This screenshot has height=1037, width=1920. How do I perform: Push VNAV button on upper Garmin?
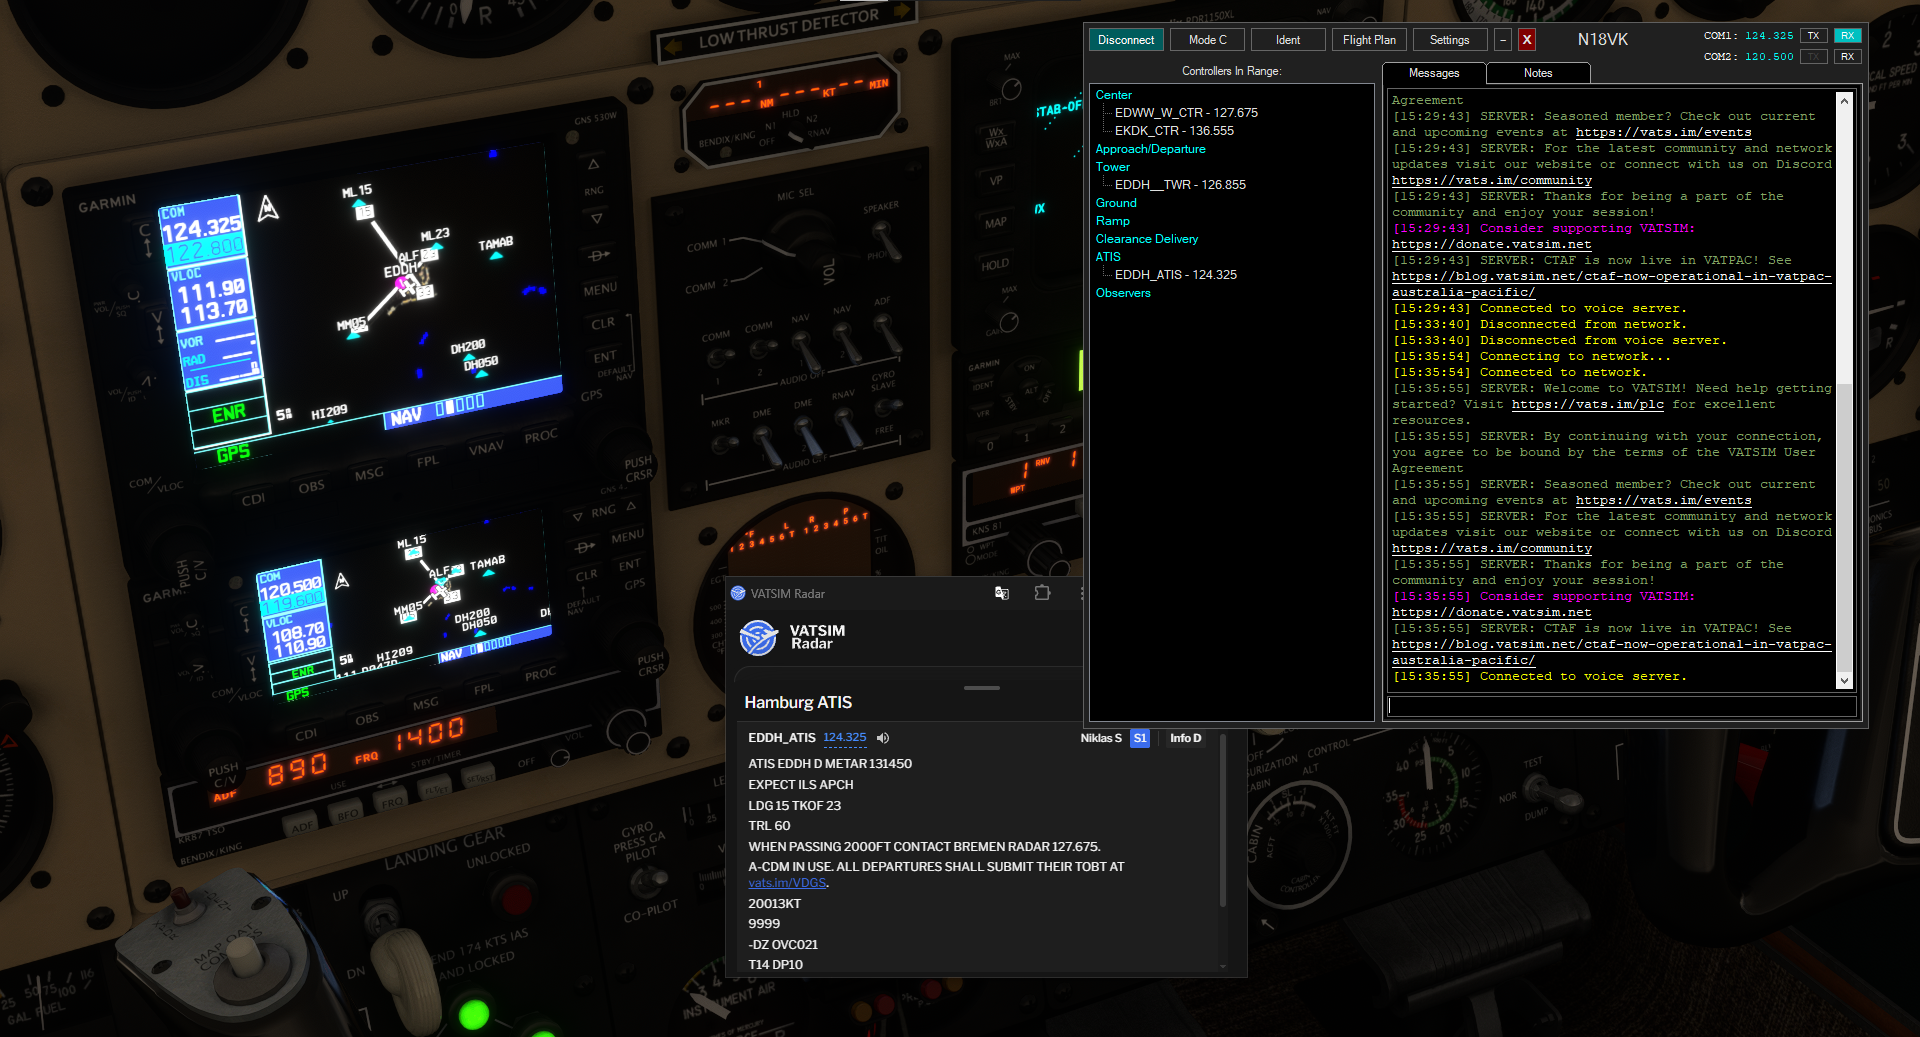pos(486,448)
